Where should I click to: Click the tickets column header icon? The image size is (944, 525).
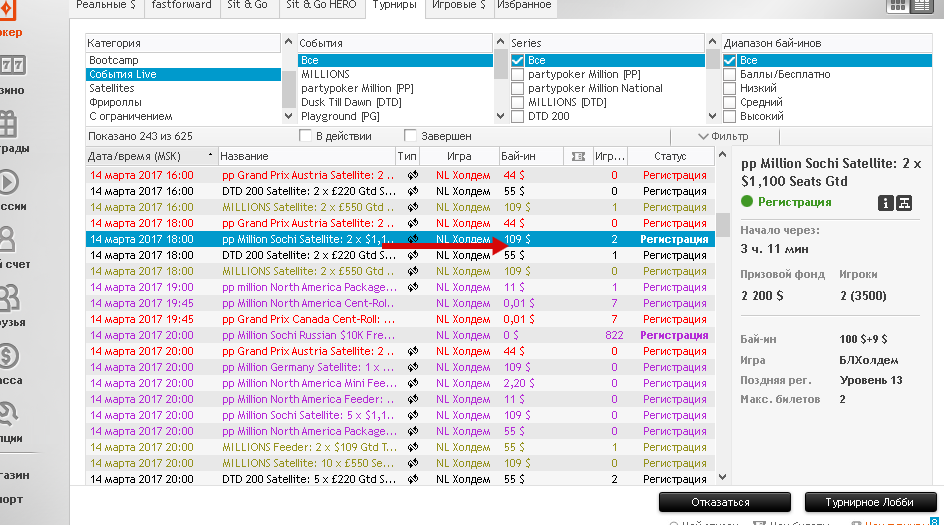tap(578, 157)
